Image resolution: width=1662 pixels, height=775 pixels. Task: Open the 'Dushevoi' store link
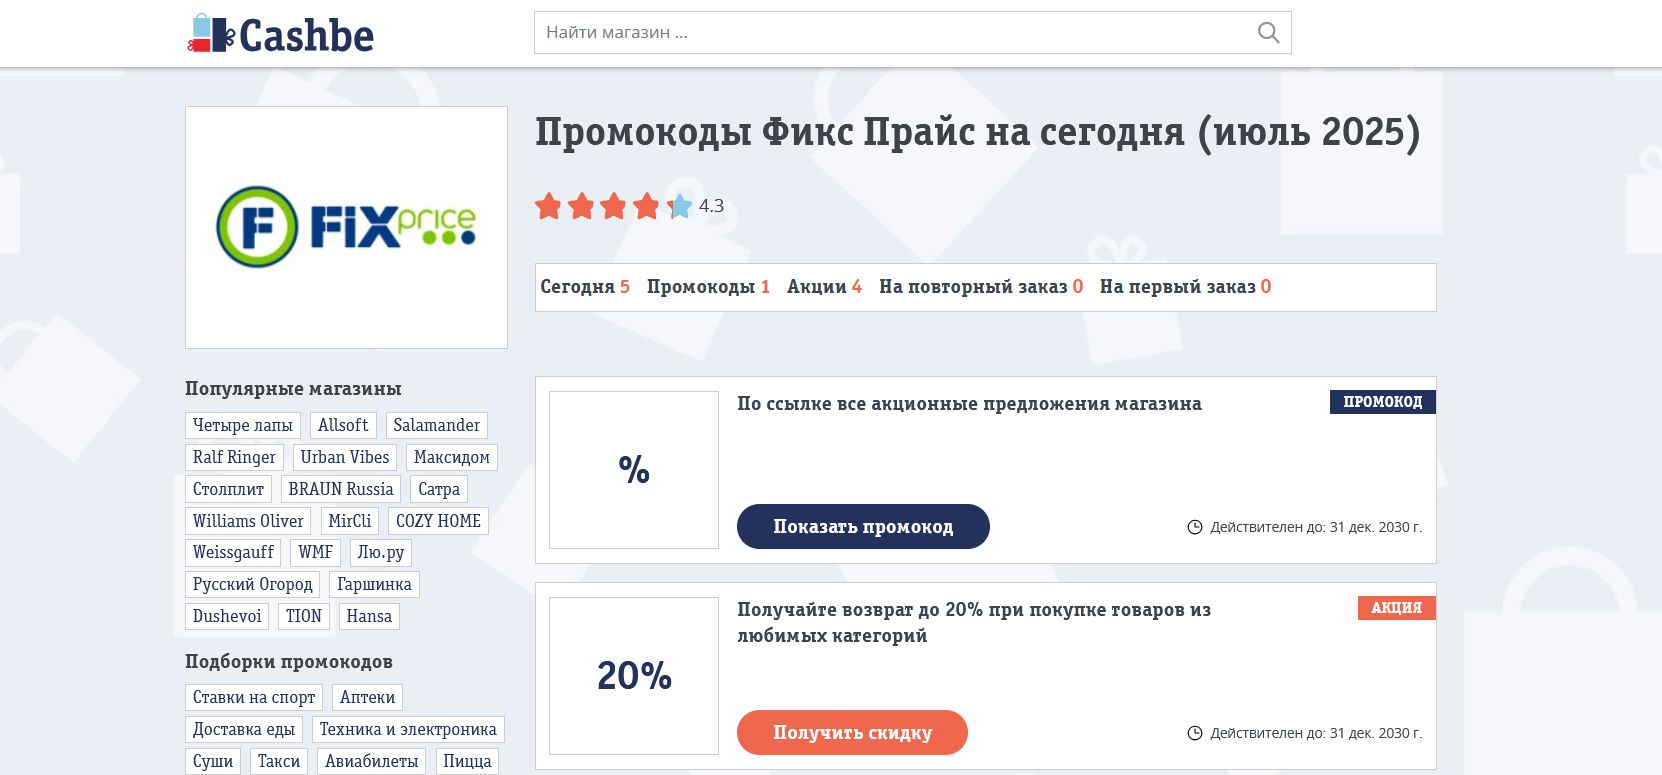(227, 616)
